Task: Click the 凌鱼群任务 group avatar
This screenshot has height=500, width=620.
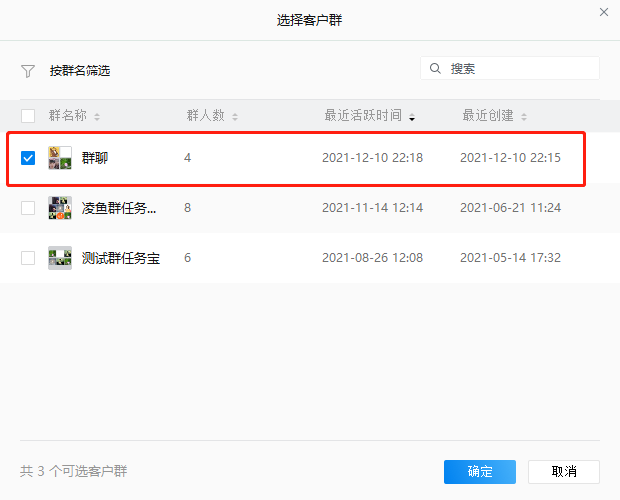Action: click(x=60, y=208)
